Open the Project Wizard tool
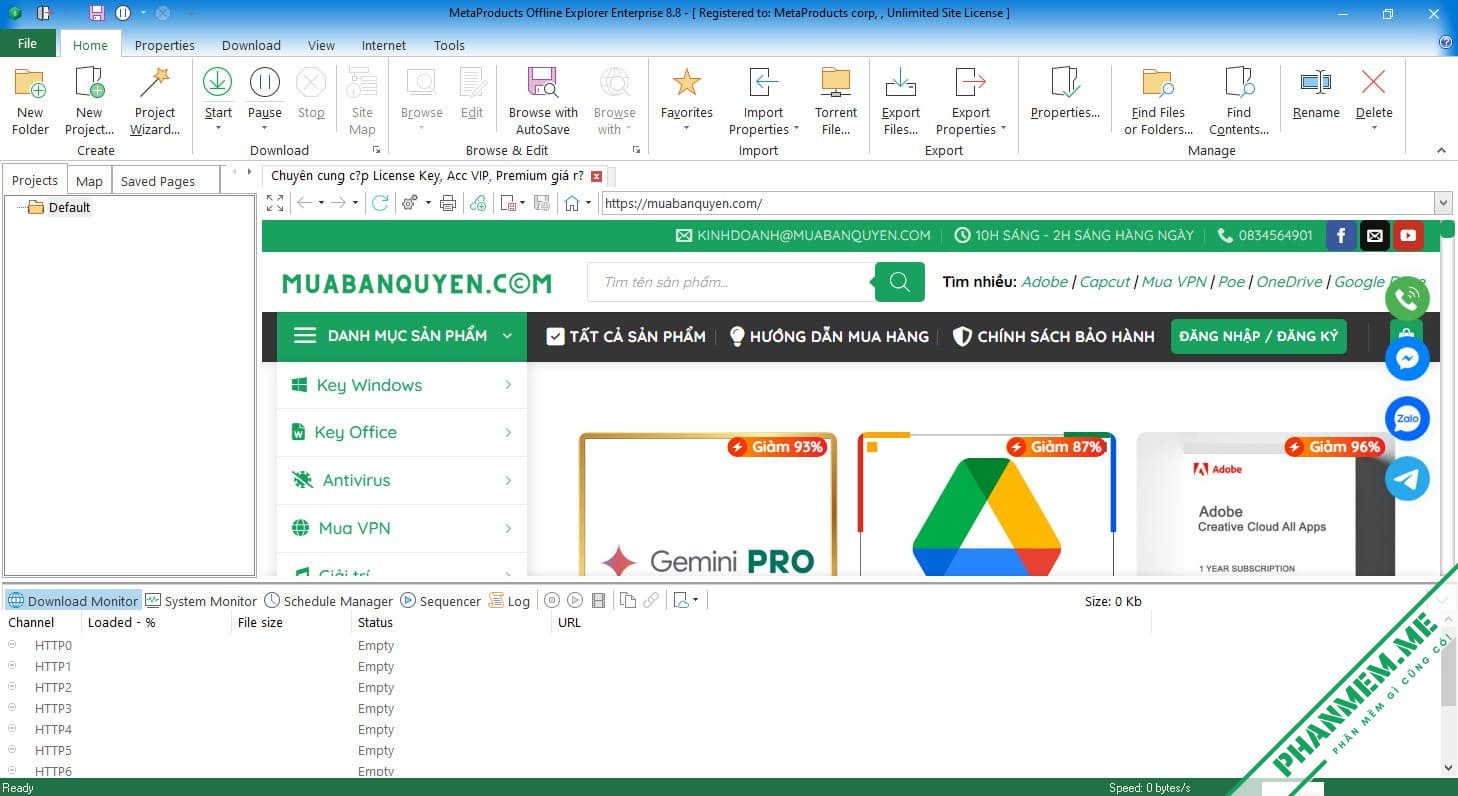1458x796 pixels. 154,101
